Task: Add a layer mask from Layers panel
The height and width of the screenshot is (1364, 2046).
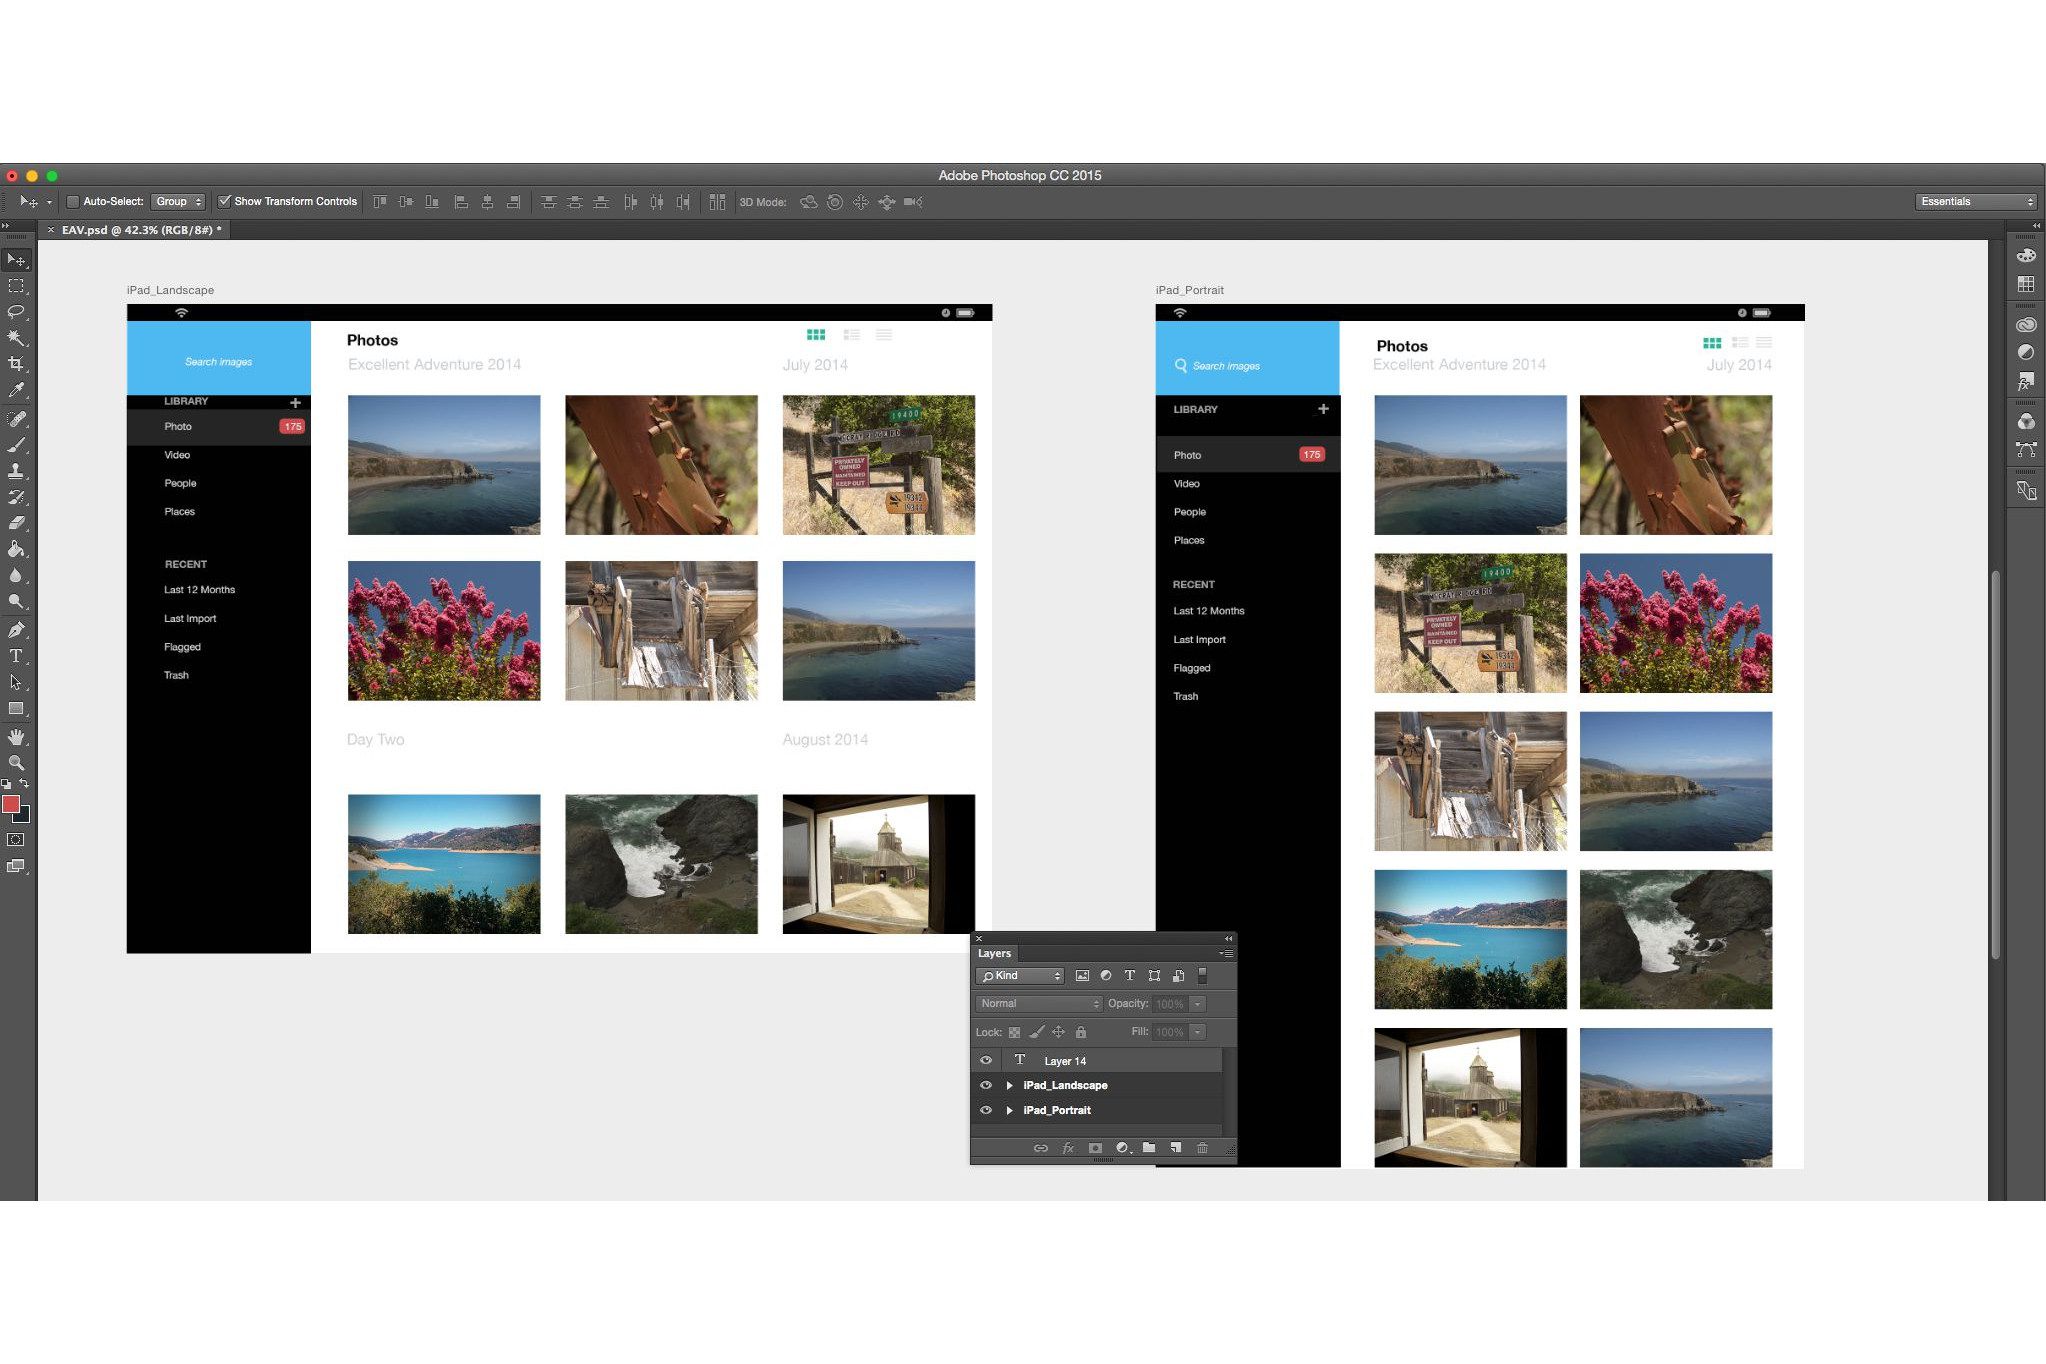Action: click(x=1095, y=1148)
